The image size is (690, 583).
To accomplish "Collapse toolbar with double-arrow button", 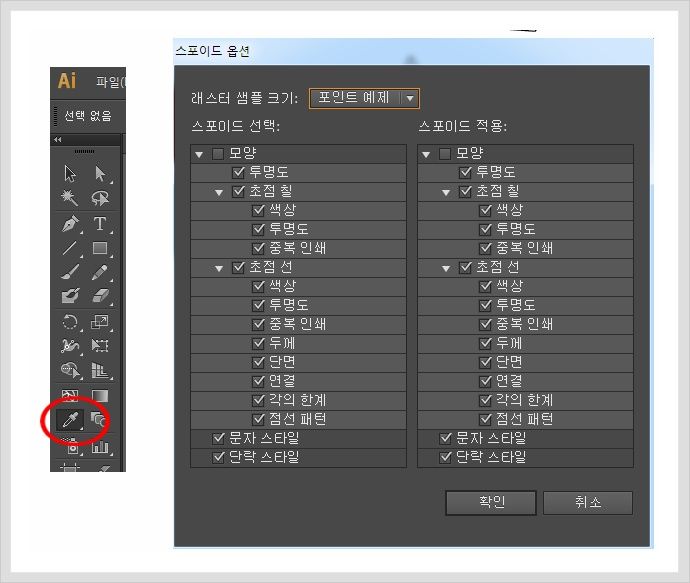I will tap(58, 139).
